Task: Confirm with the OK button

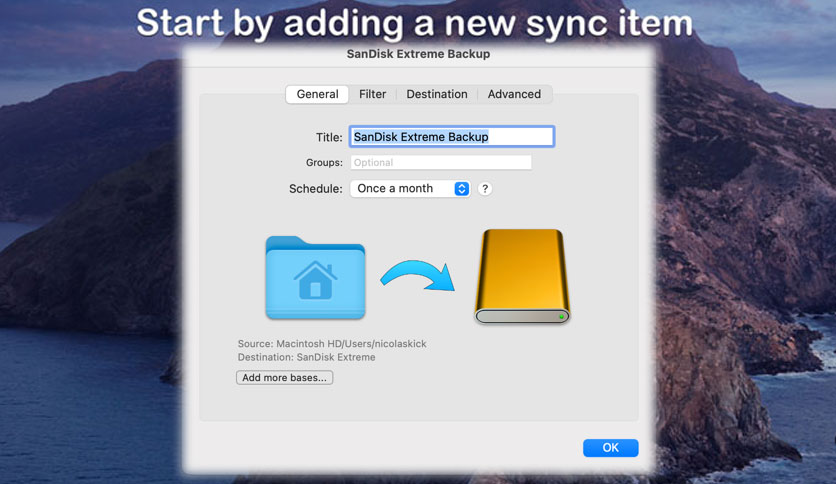Action: [x=610, y=448]
